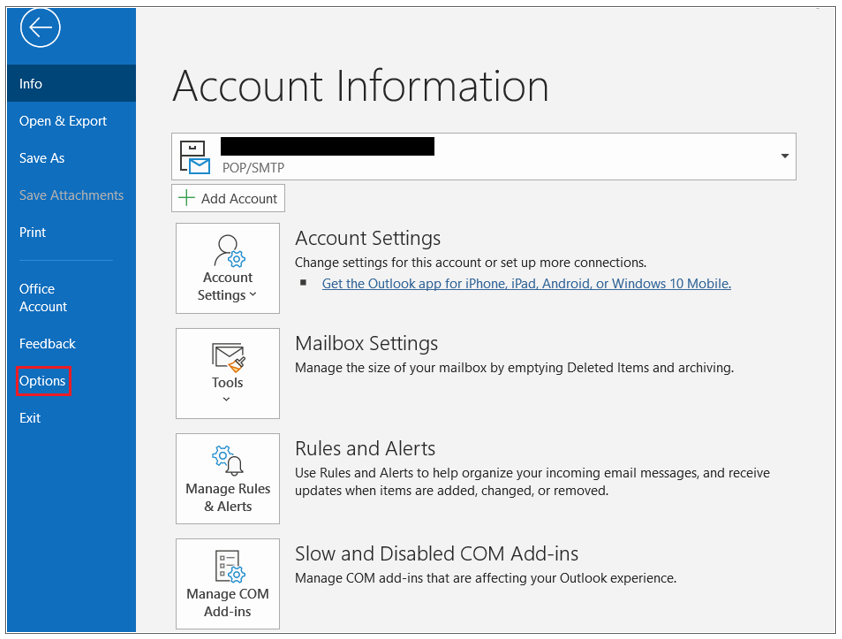This screenshot has height=639, width=842.
Task: Select the Info tab
Action: coord(71,83)
